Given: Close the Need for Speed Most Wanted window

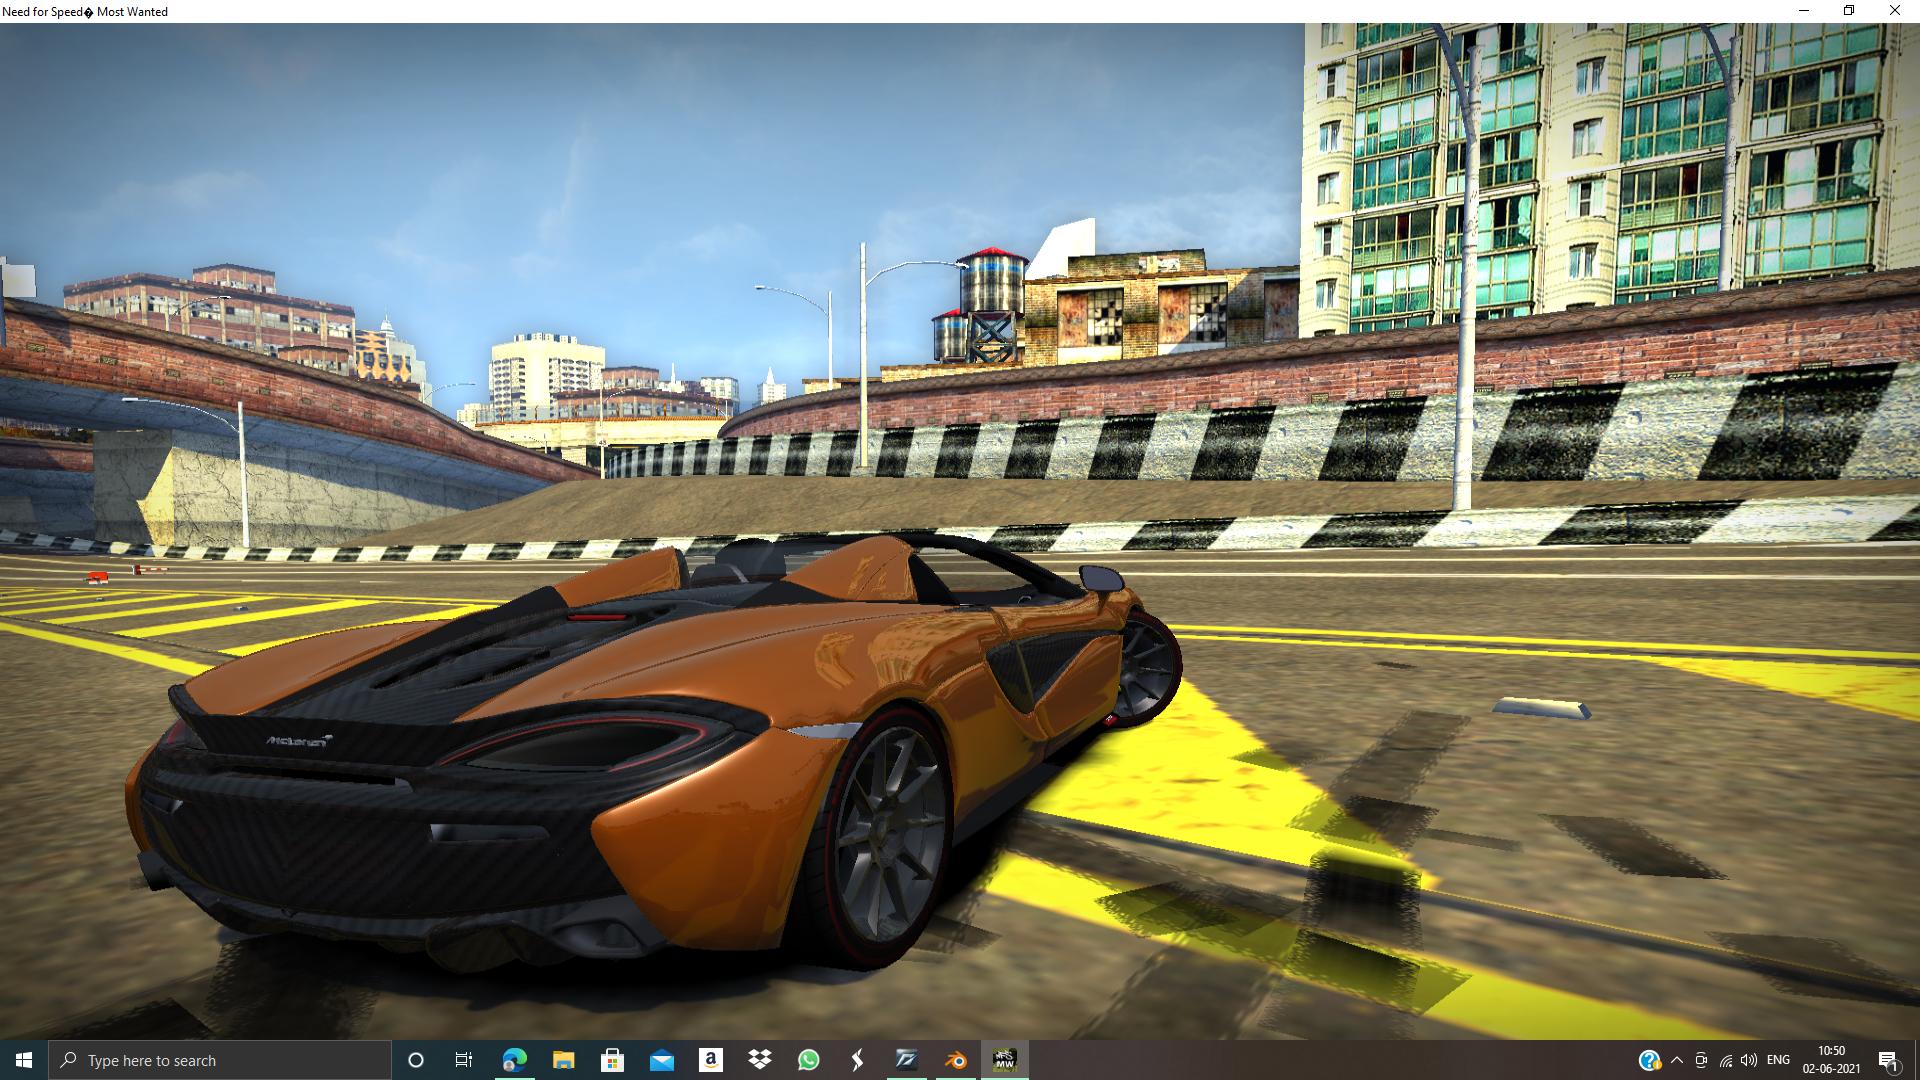Looking at the screenshot, I should coord(1895,11).
